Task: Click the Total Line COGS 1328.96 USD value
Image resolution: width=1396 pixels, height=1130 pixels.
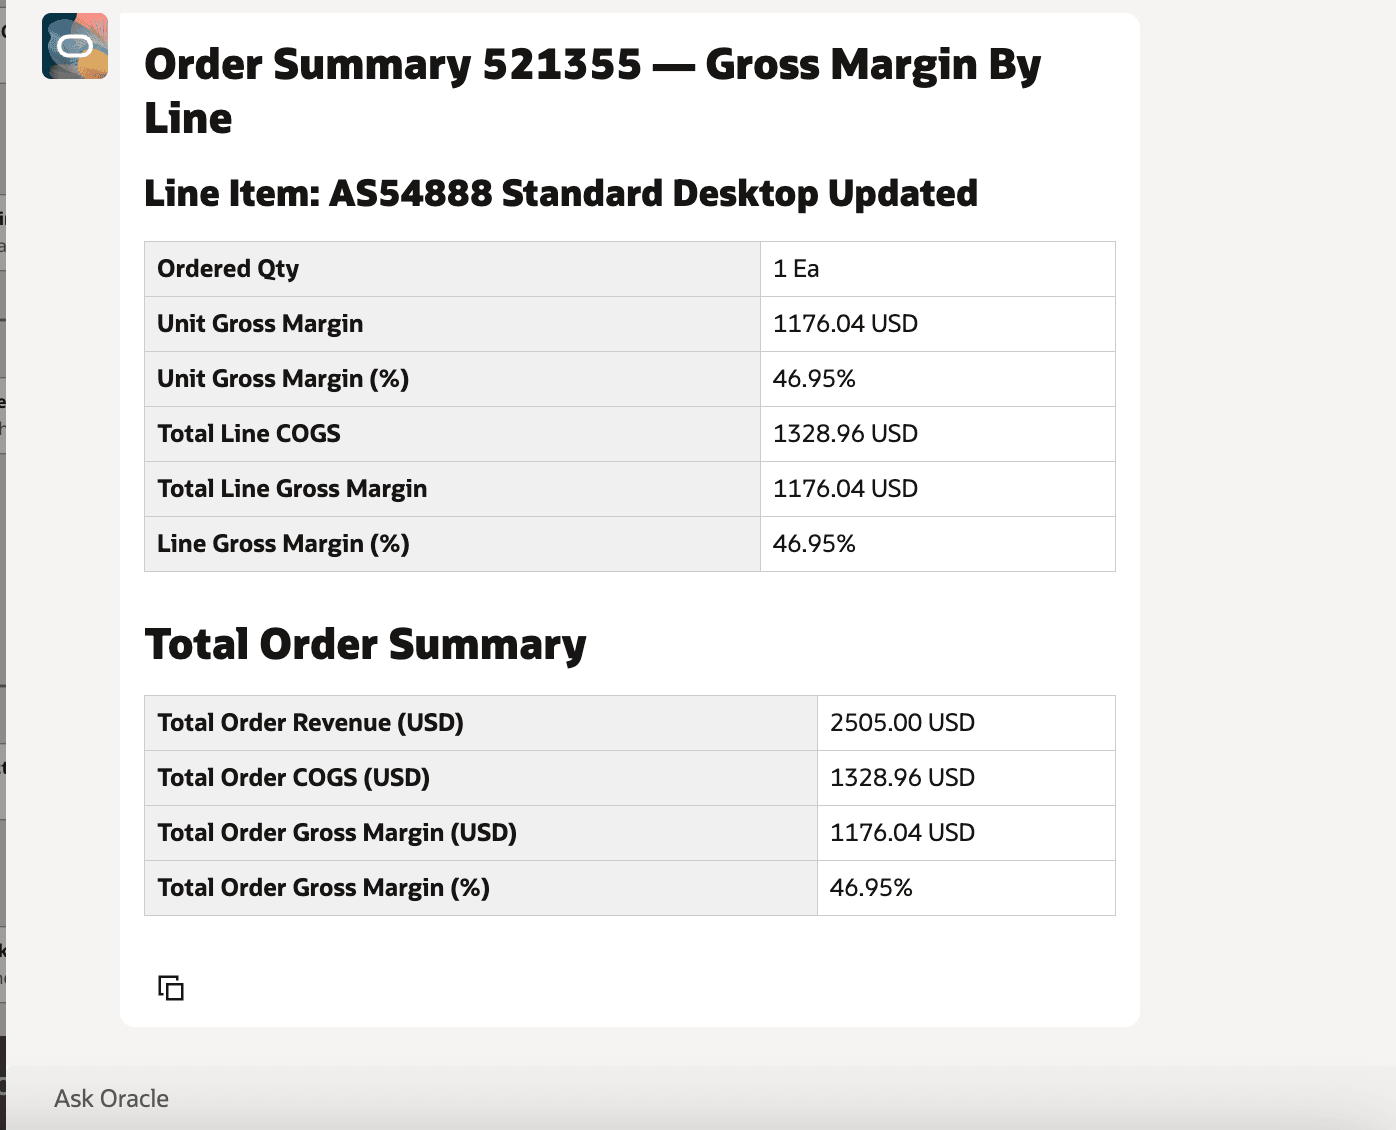Action: 845,434
